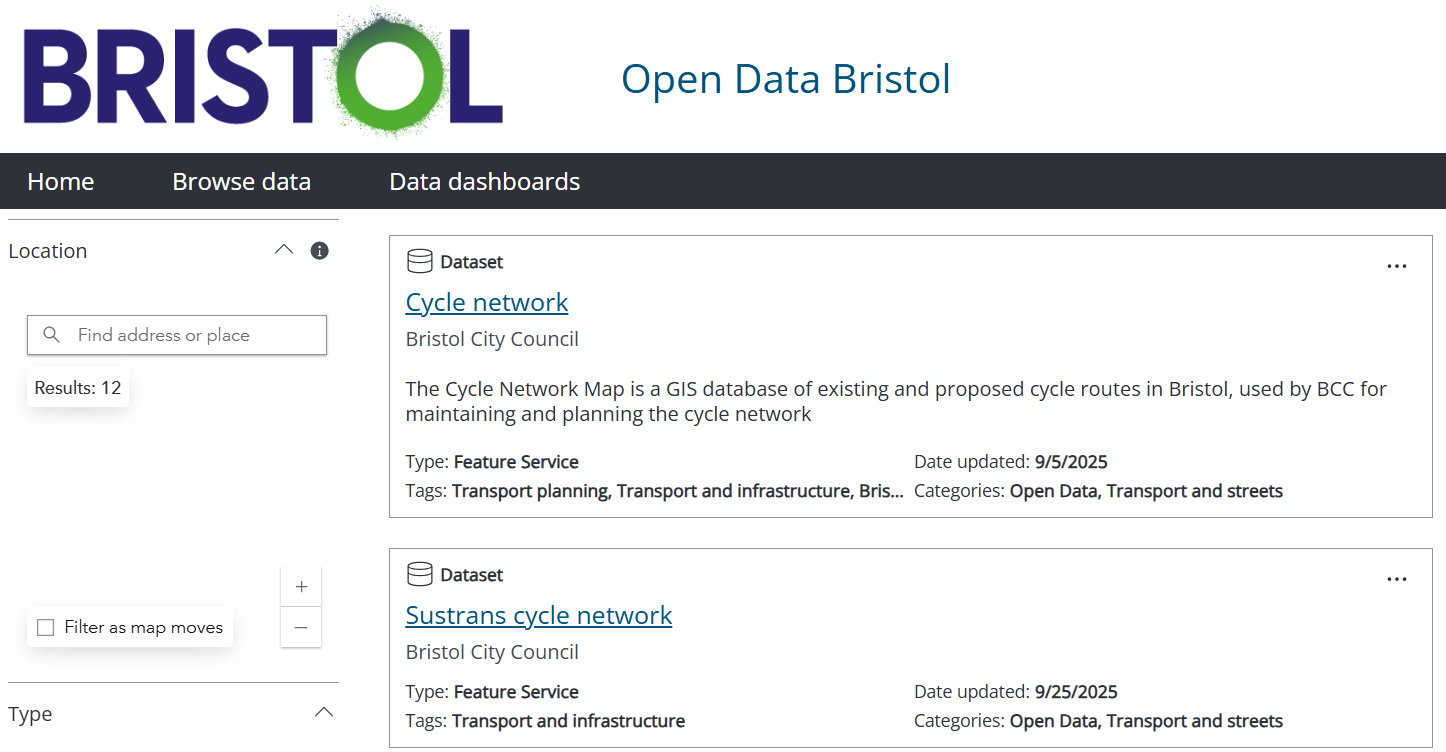The image size is (1446, 752).
Task: Click the map zoom in plus button
Action: click(x=301, y=587)
